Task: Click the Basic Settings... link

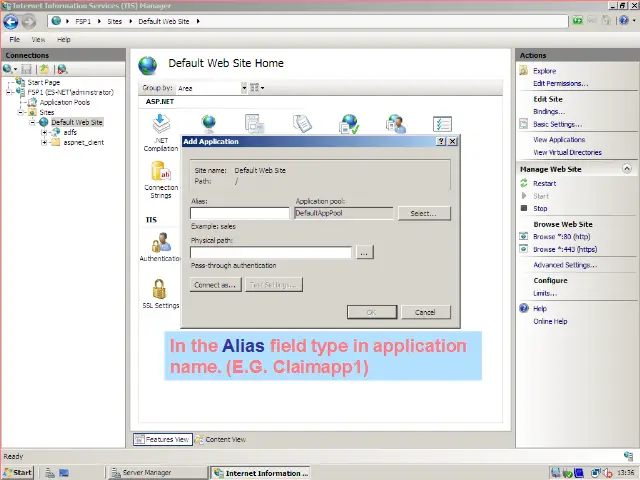Action: point(557,124)
